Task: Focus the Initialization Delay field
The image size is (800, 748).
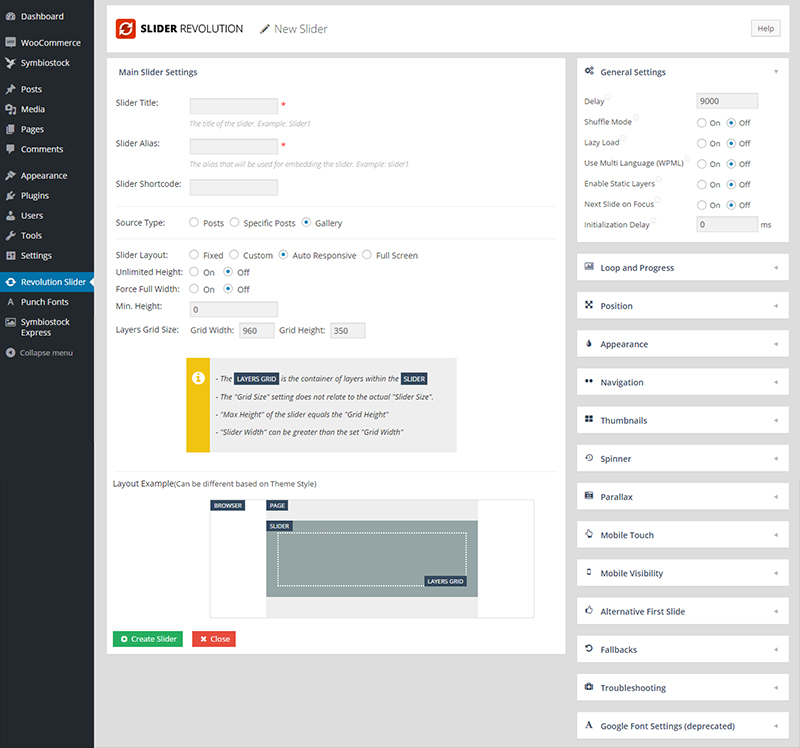Action: pos(727,225)
